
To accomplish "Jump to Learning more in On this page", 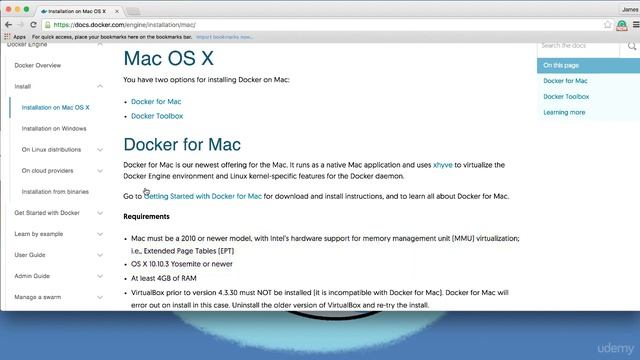I will pos(564,112).
